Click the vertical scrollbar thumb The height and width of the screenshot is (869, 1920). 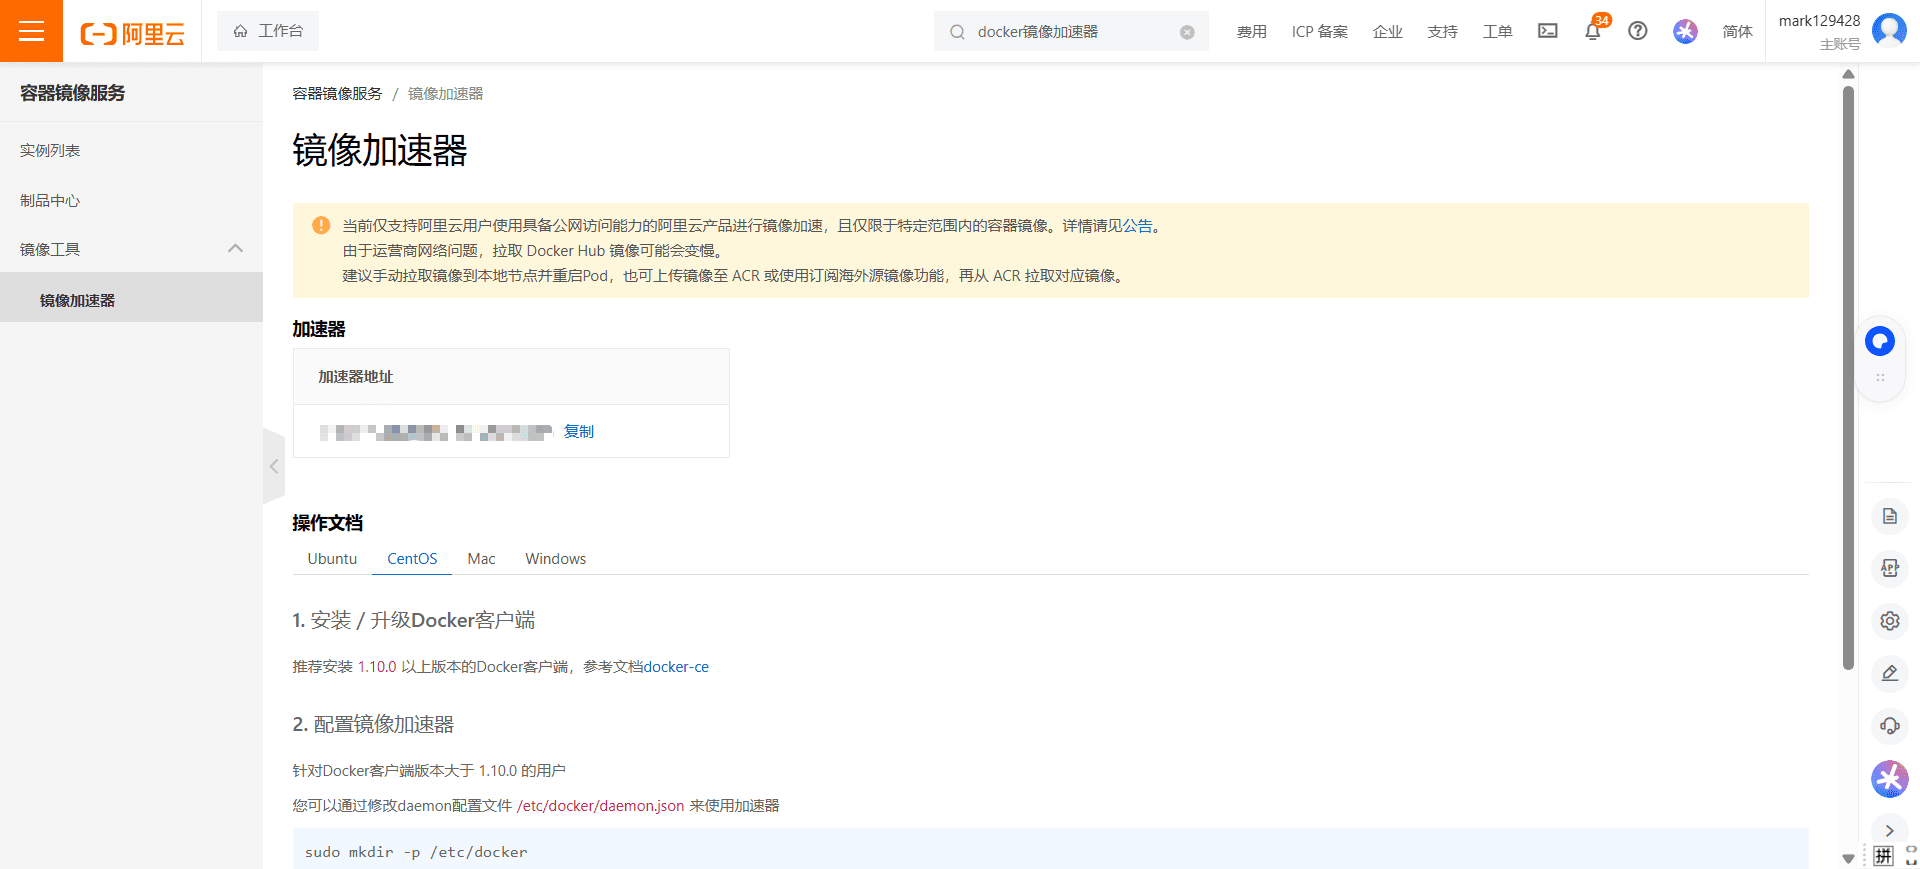pos(1848,378)
